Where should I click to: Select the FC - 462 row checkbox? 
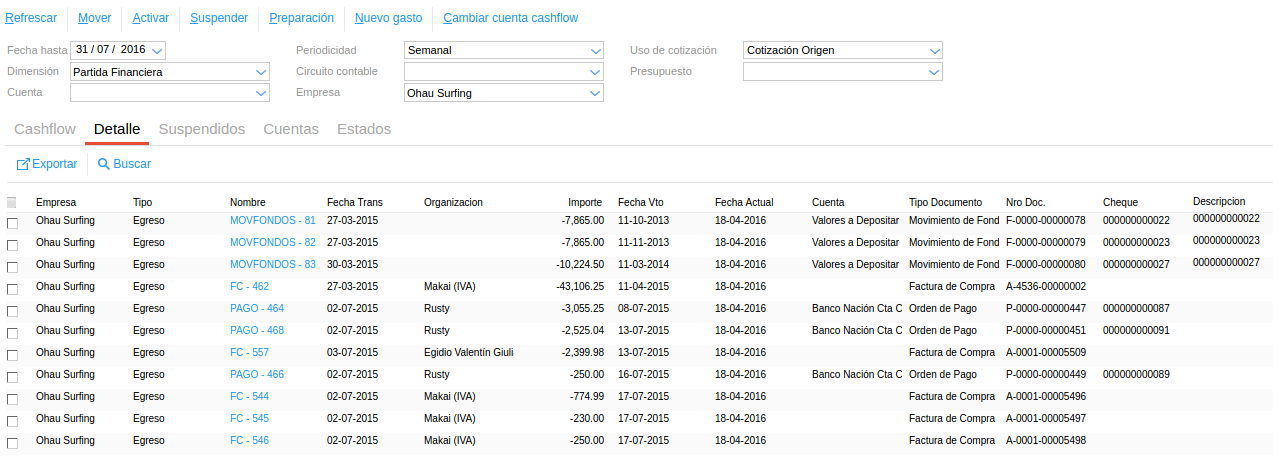point(12,289)
